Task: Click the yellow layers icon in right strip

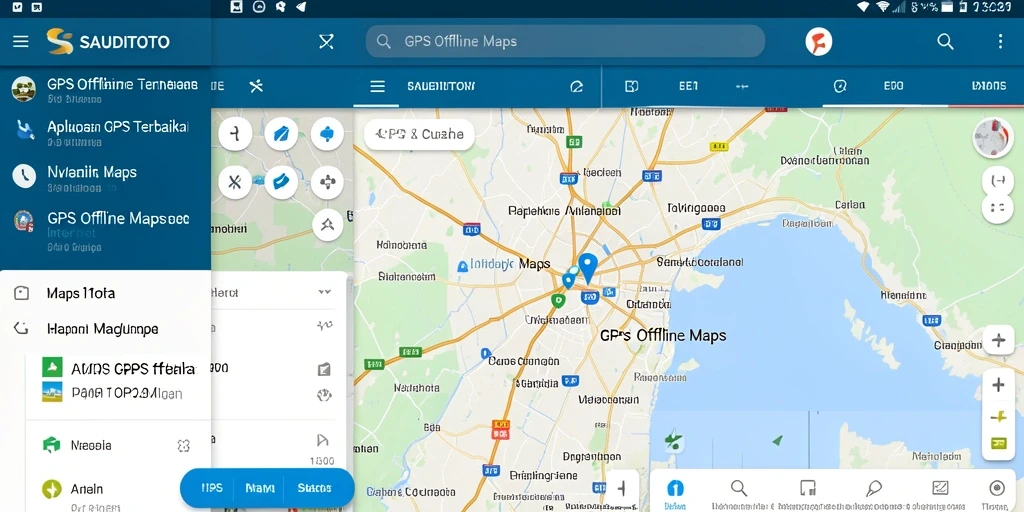Action: 998,443
